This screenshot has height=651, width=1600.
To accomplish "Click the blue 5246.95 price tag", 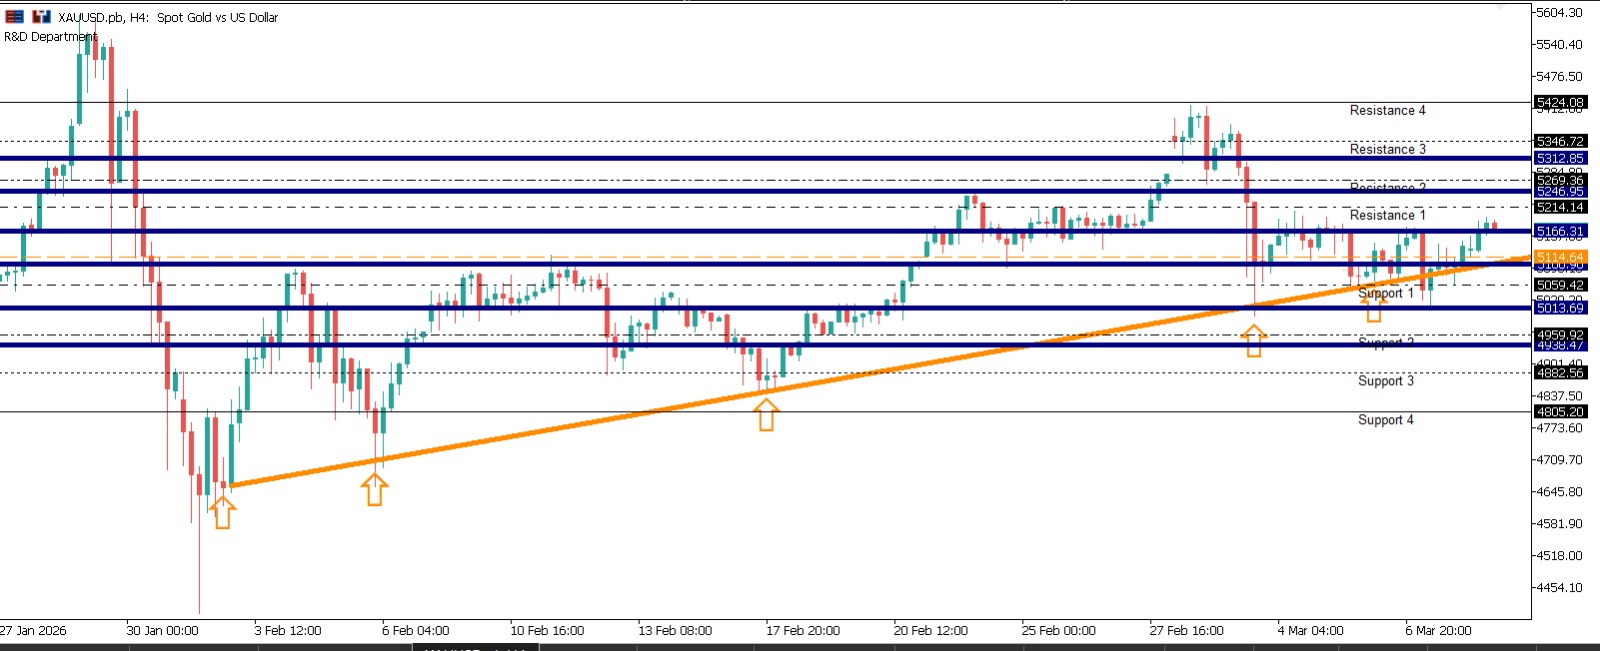I will pyautogui.click(x=1560, y=191).
